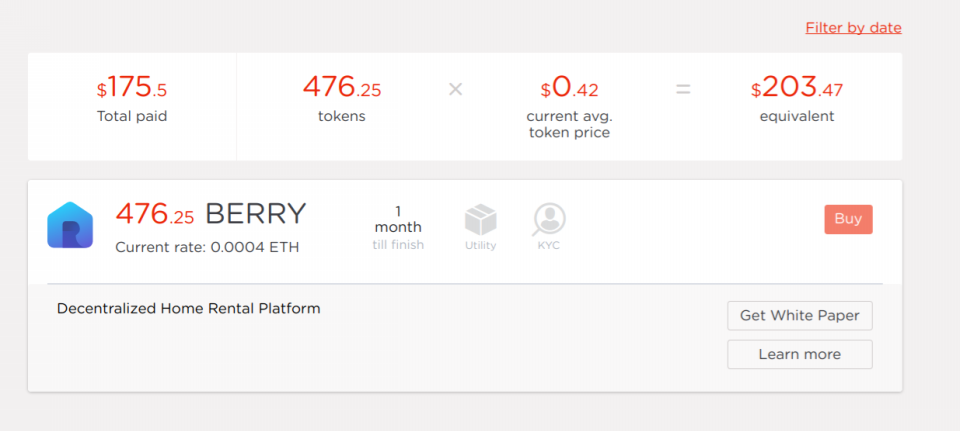Click the KYC magnifier person icon
This screenshot has width=960, height=431.
(x=549, y=220)
